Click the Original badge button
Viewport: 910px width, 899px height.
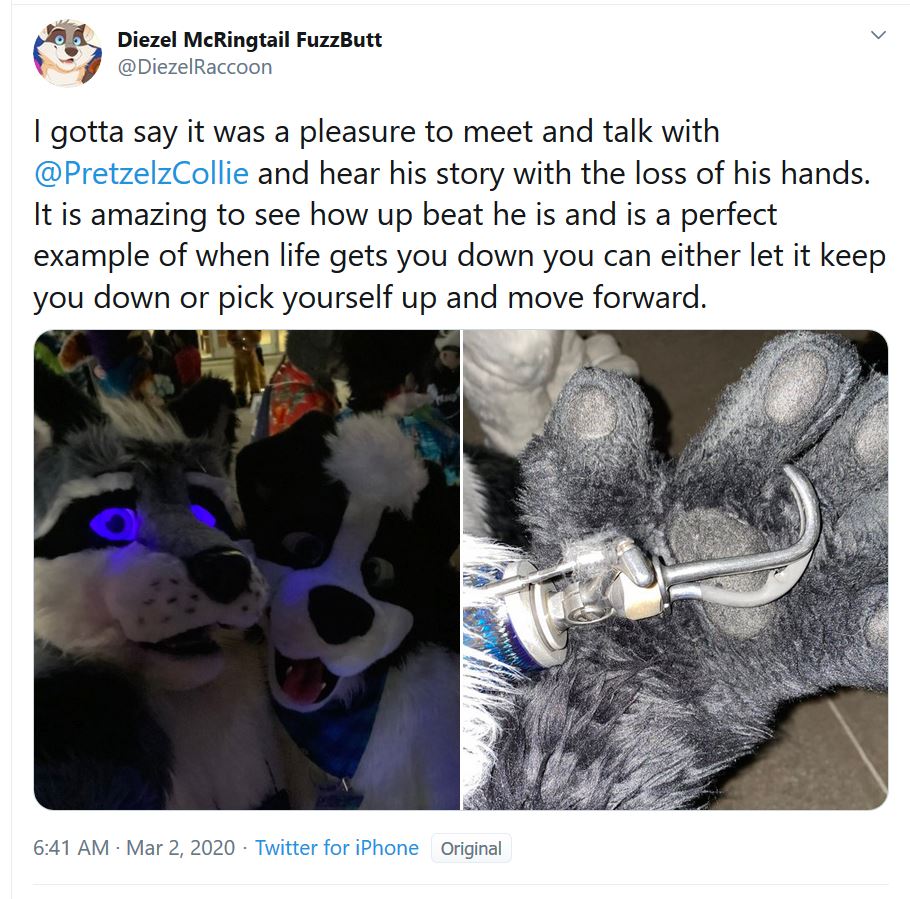click(471, 849)
